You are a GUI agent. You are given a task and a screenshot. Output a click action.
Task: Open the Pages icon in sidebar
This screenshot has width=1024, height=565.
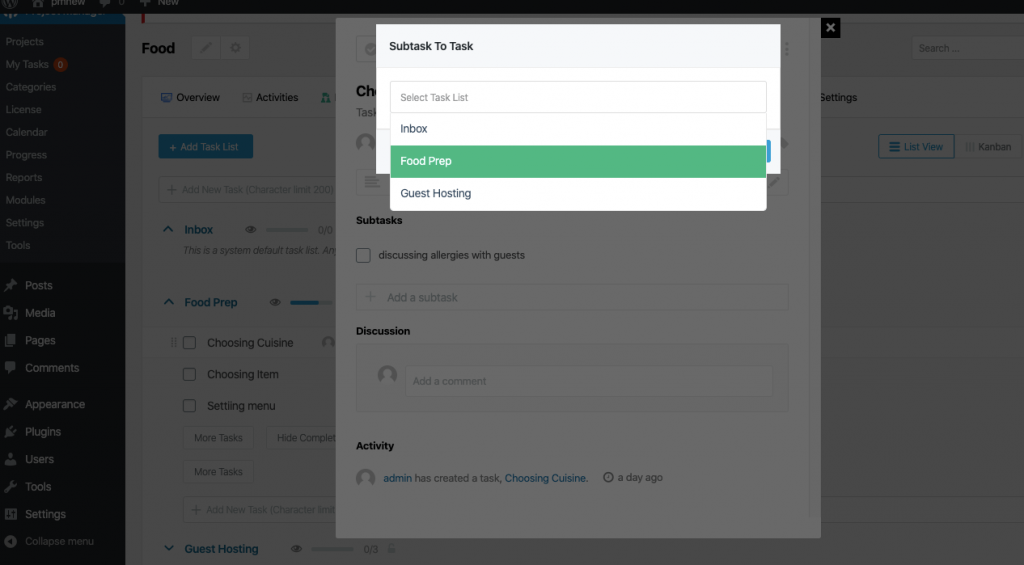point(10,340)
